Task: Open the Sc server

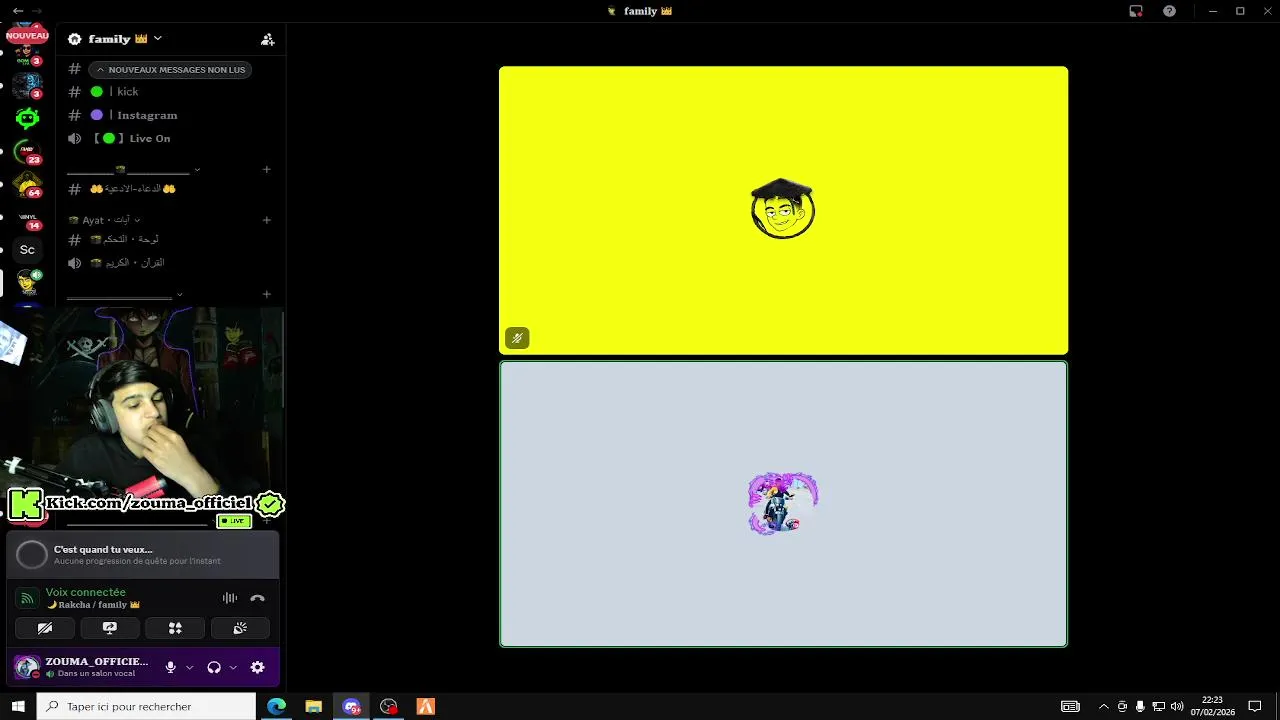Action: point(27,250)
